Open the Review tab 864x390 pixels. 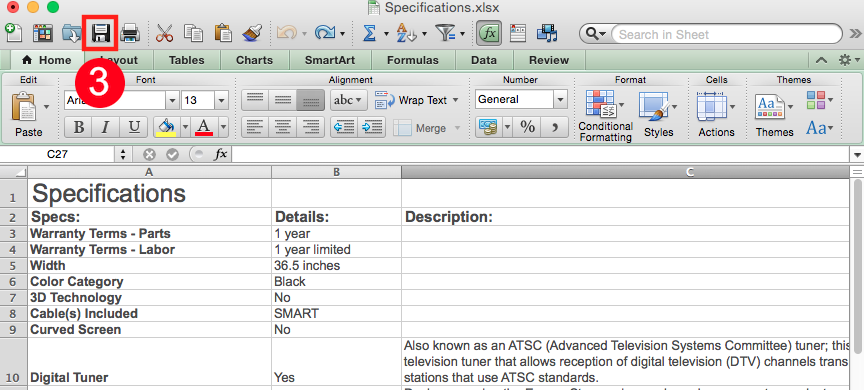(x=549, y=60)
